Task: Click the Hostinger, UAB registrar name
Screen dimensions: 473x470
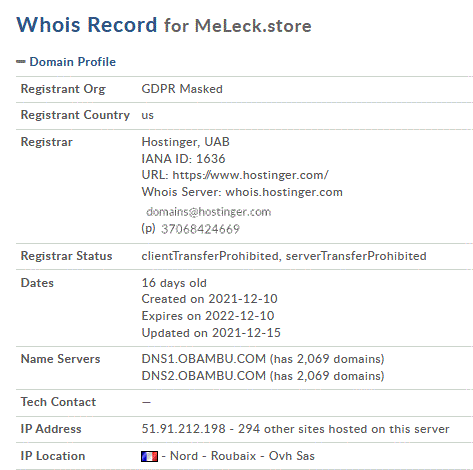Action: tap(186, 142)
